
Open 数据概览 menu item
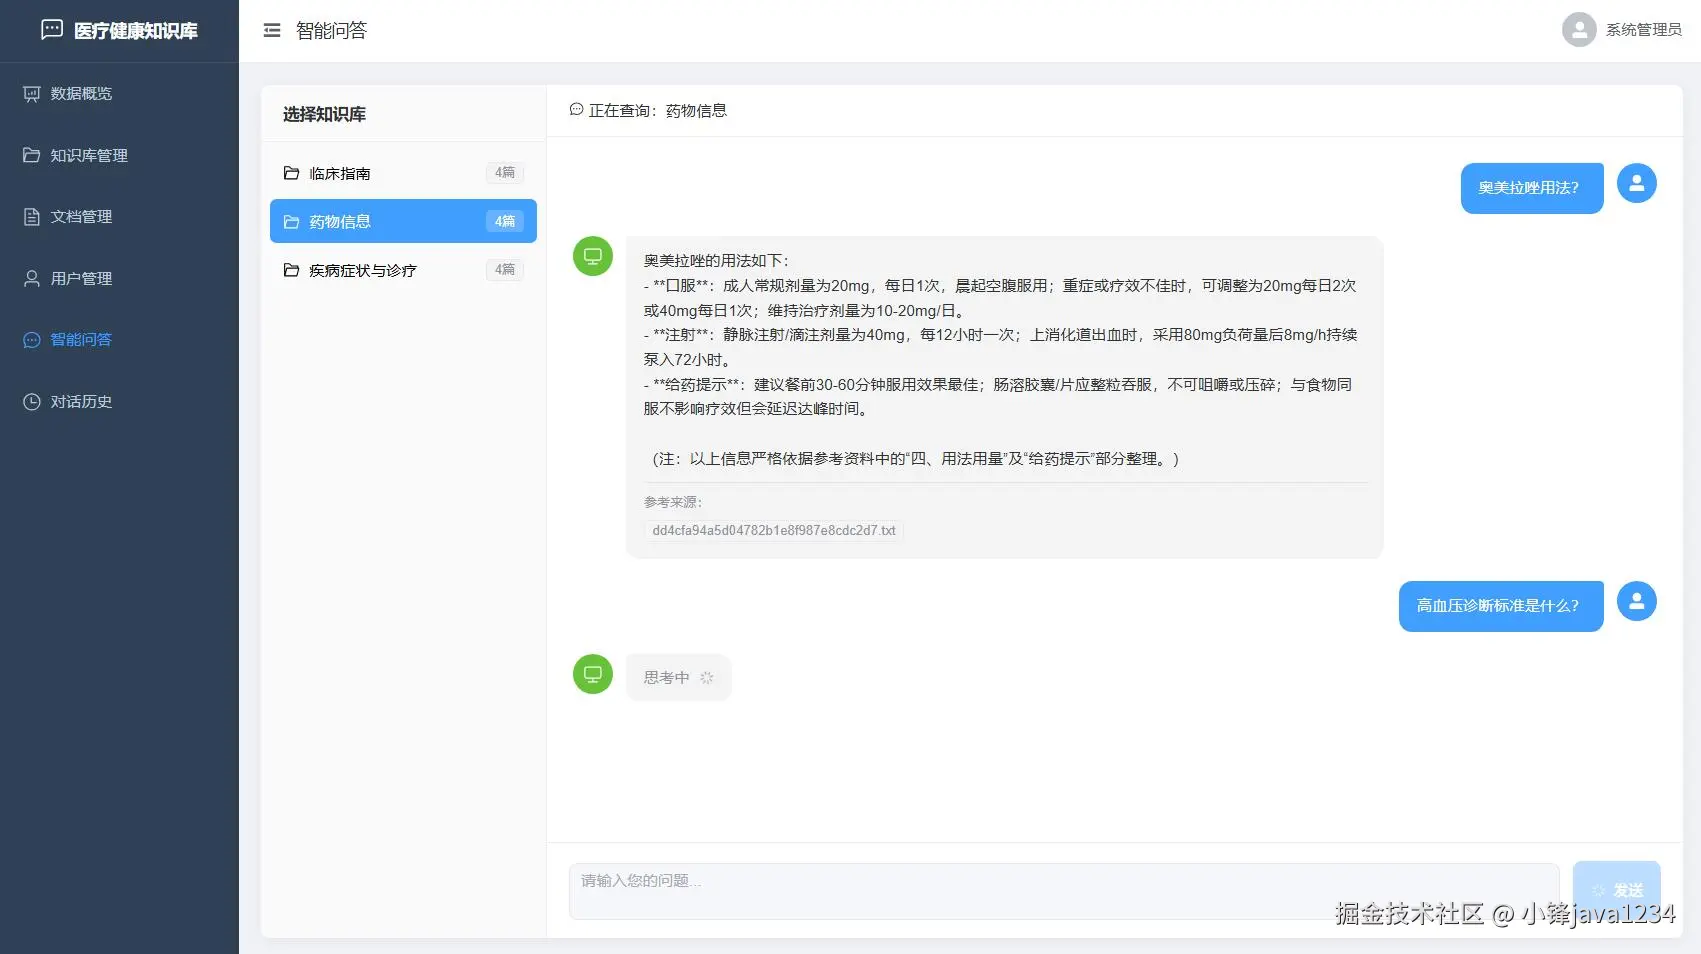[x=119, y=94]
